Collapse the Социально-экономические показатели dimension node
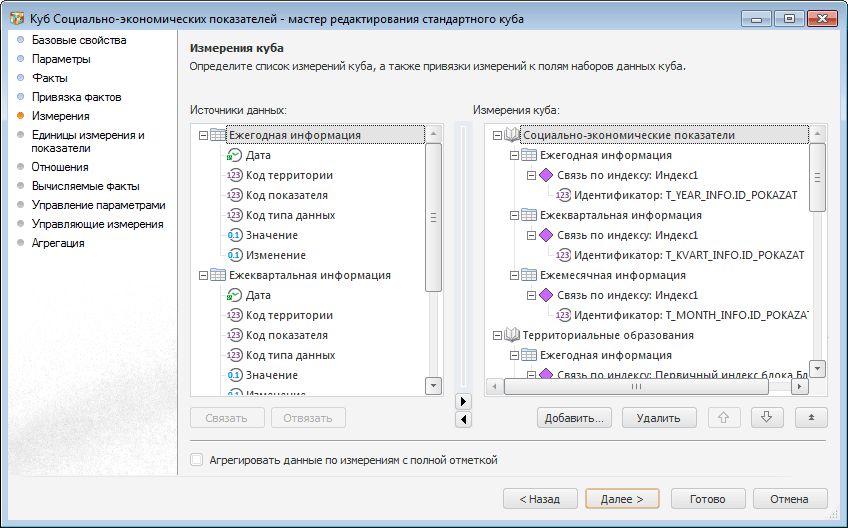The height and width of the screenshot is (528, 848). tap(497, 135)
